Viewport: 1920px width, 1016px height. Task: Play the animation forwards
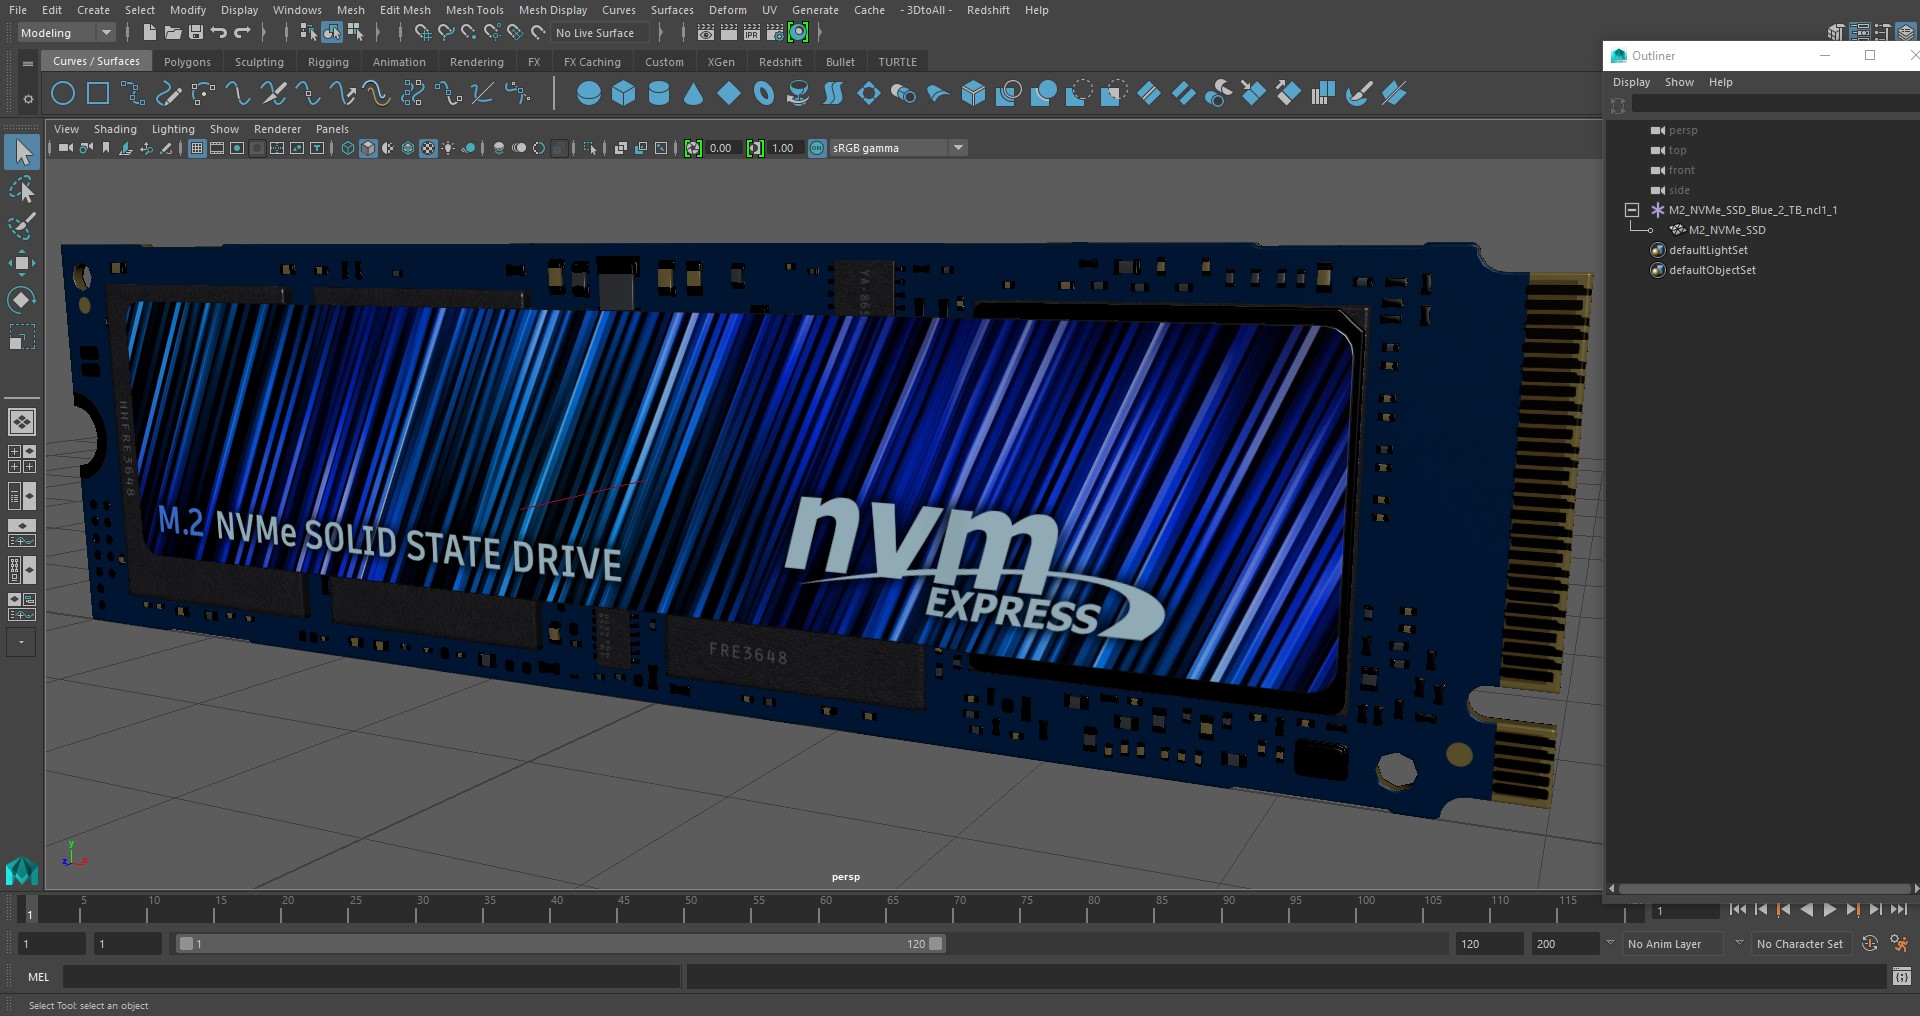point(1830,910)
